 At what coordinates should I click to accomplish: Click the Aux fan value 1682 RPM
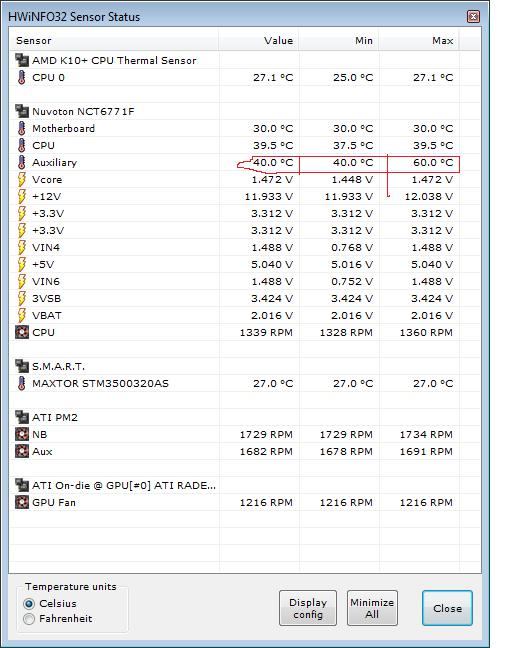click(266, 451)
